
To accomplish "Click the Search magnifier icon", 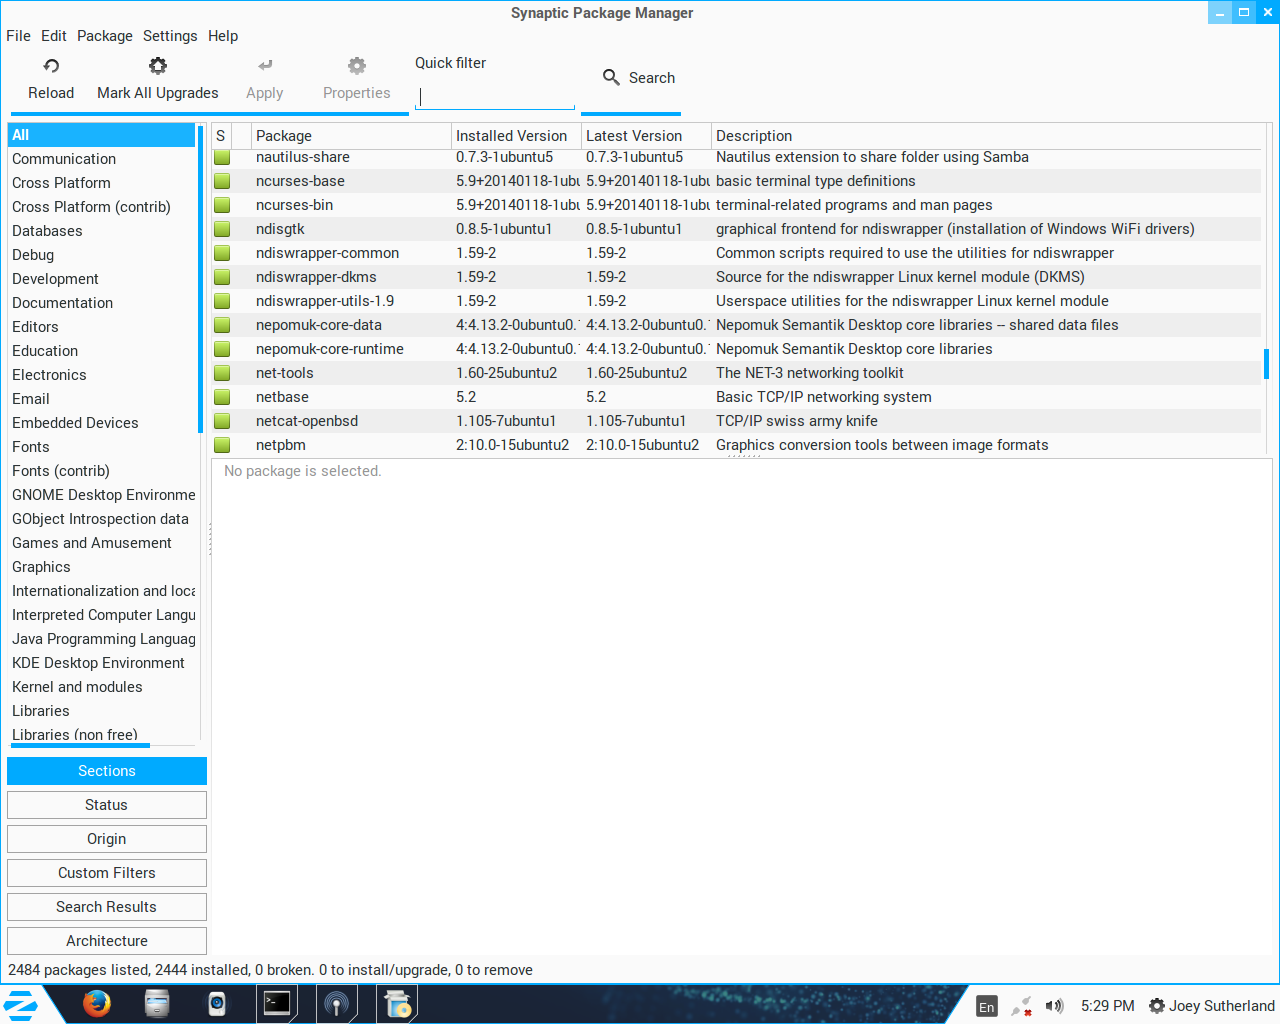I will point(611,77).
